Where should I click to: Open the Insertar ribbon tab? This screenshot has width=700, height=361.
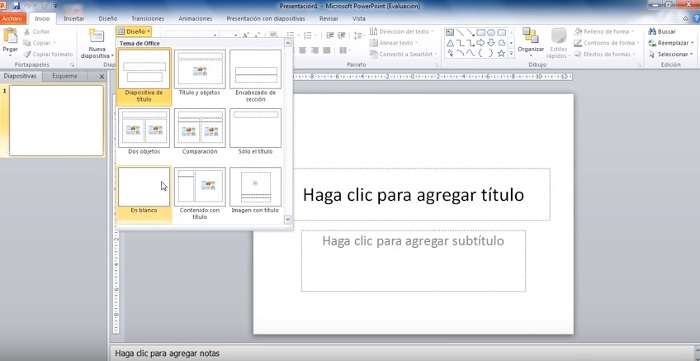(74, 19)
